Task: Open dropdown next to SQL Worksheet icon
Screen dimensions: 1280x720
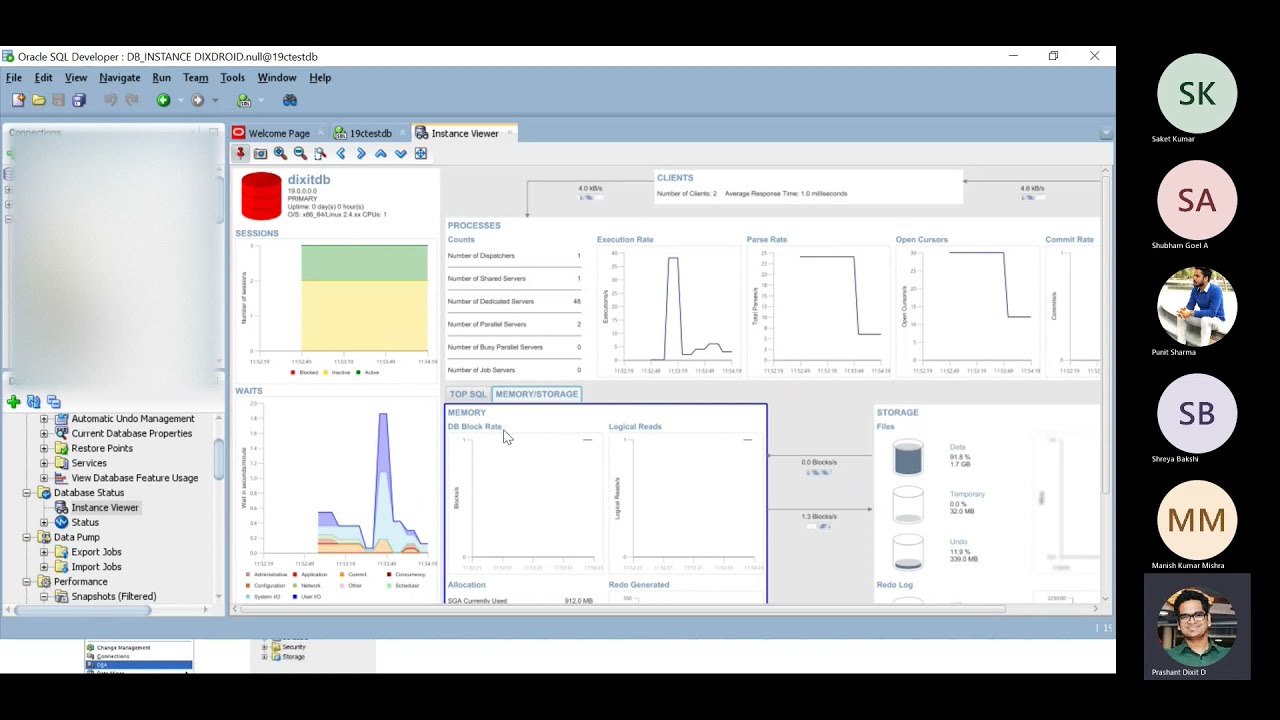Action: click(x=260, y=100)
